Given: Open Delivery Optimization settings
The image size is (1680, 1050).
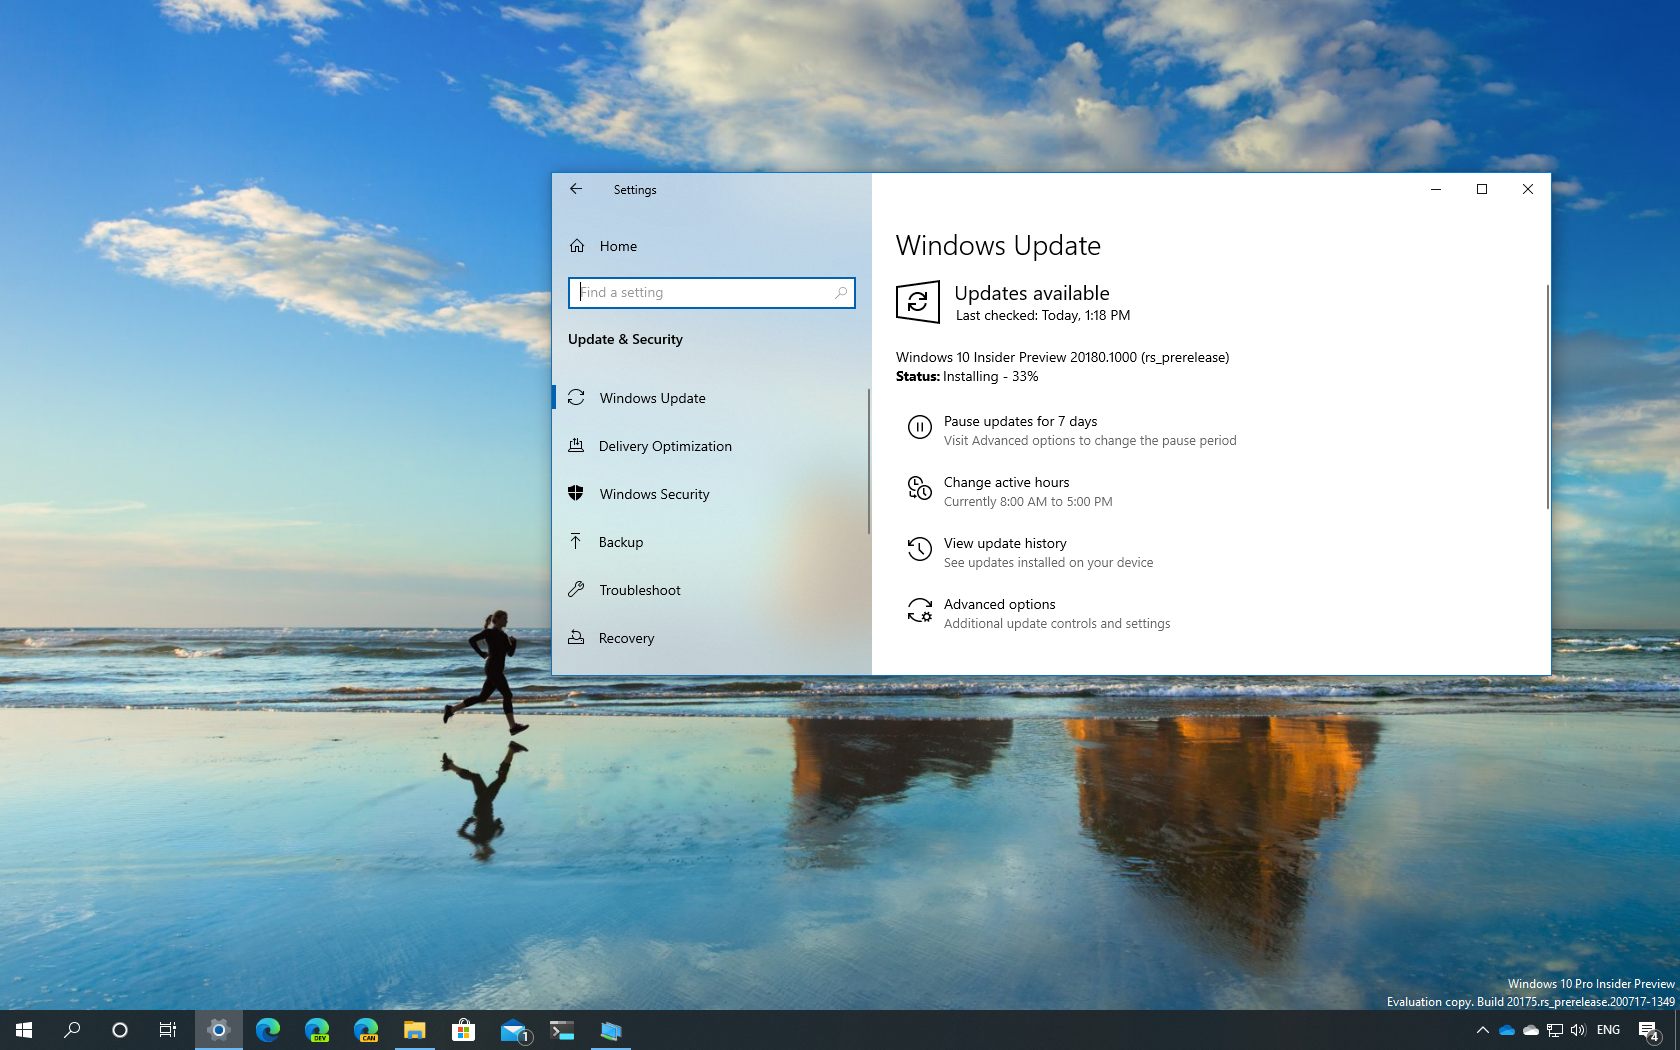Looking at the screenshot, I should point(664,446).
